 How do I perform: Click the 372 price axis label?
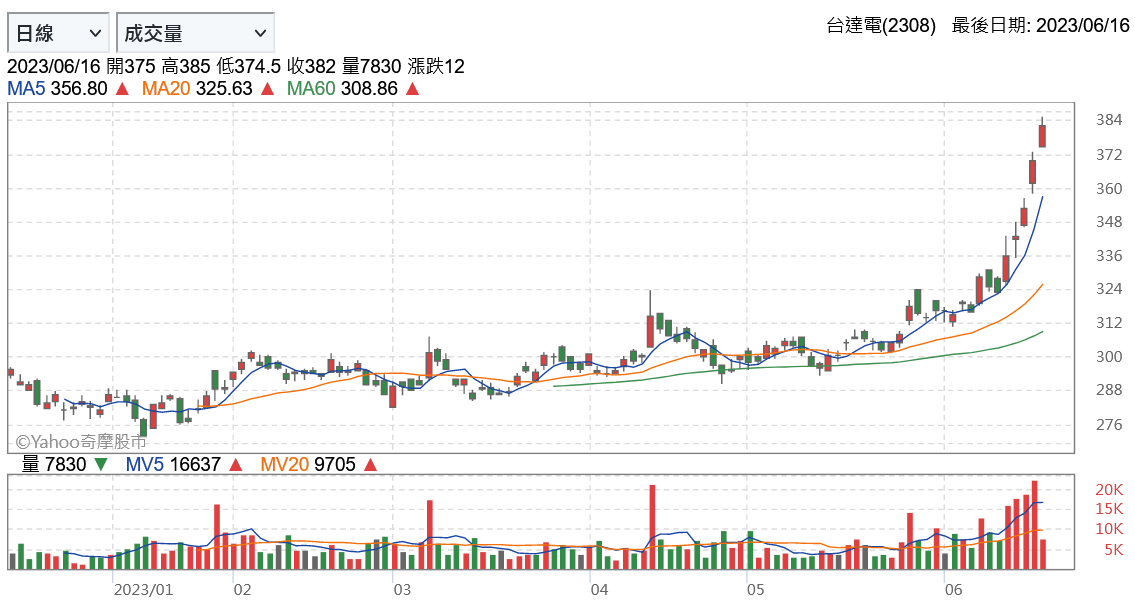pos(1109,155)
